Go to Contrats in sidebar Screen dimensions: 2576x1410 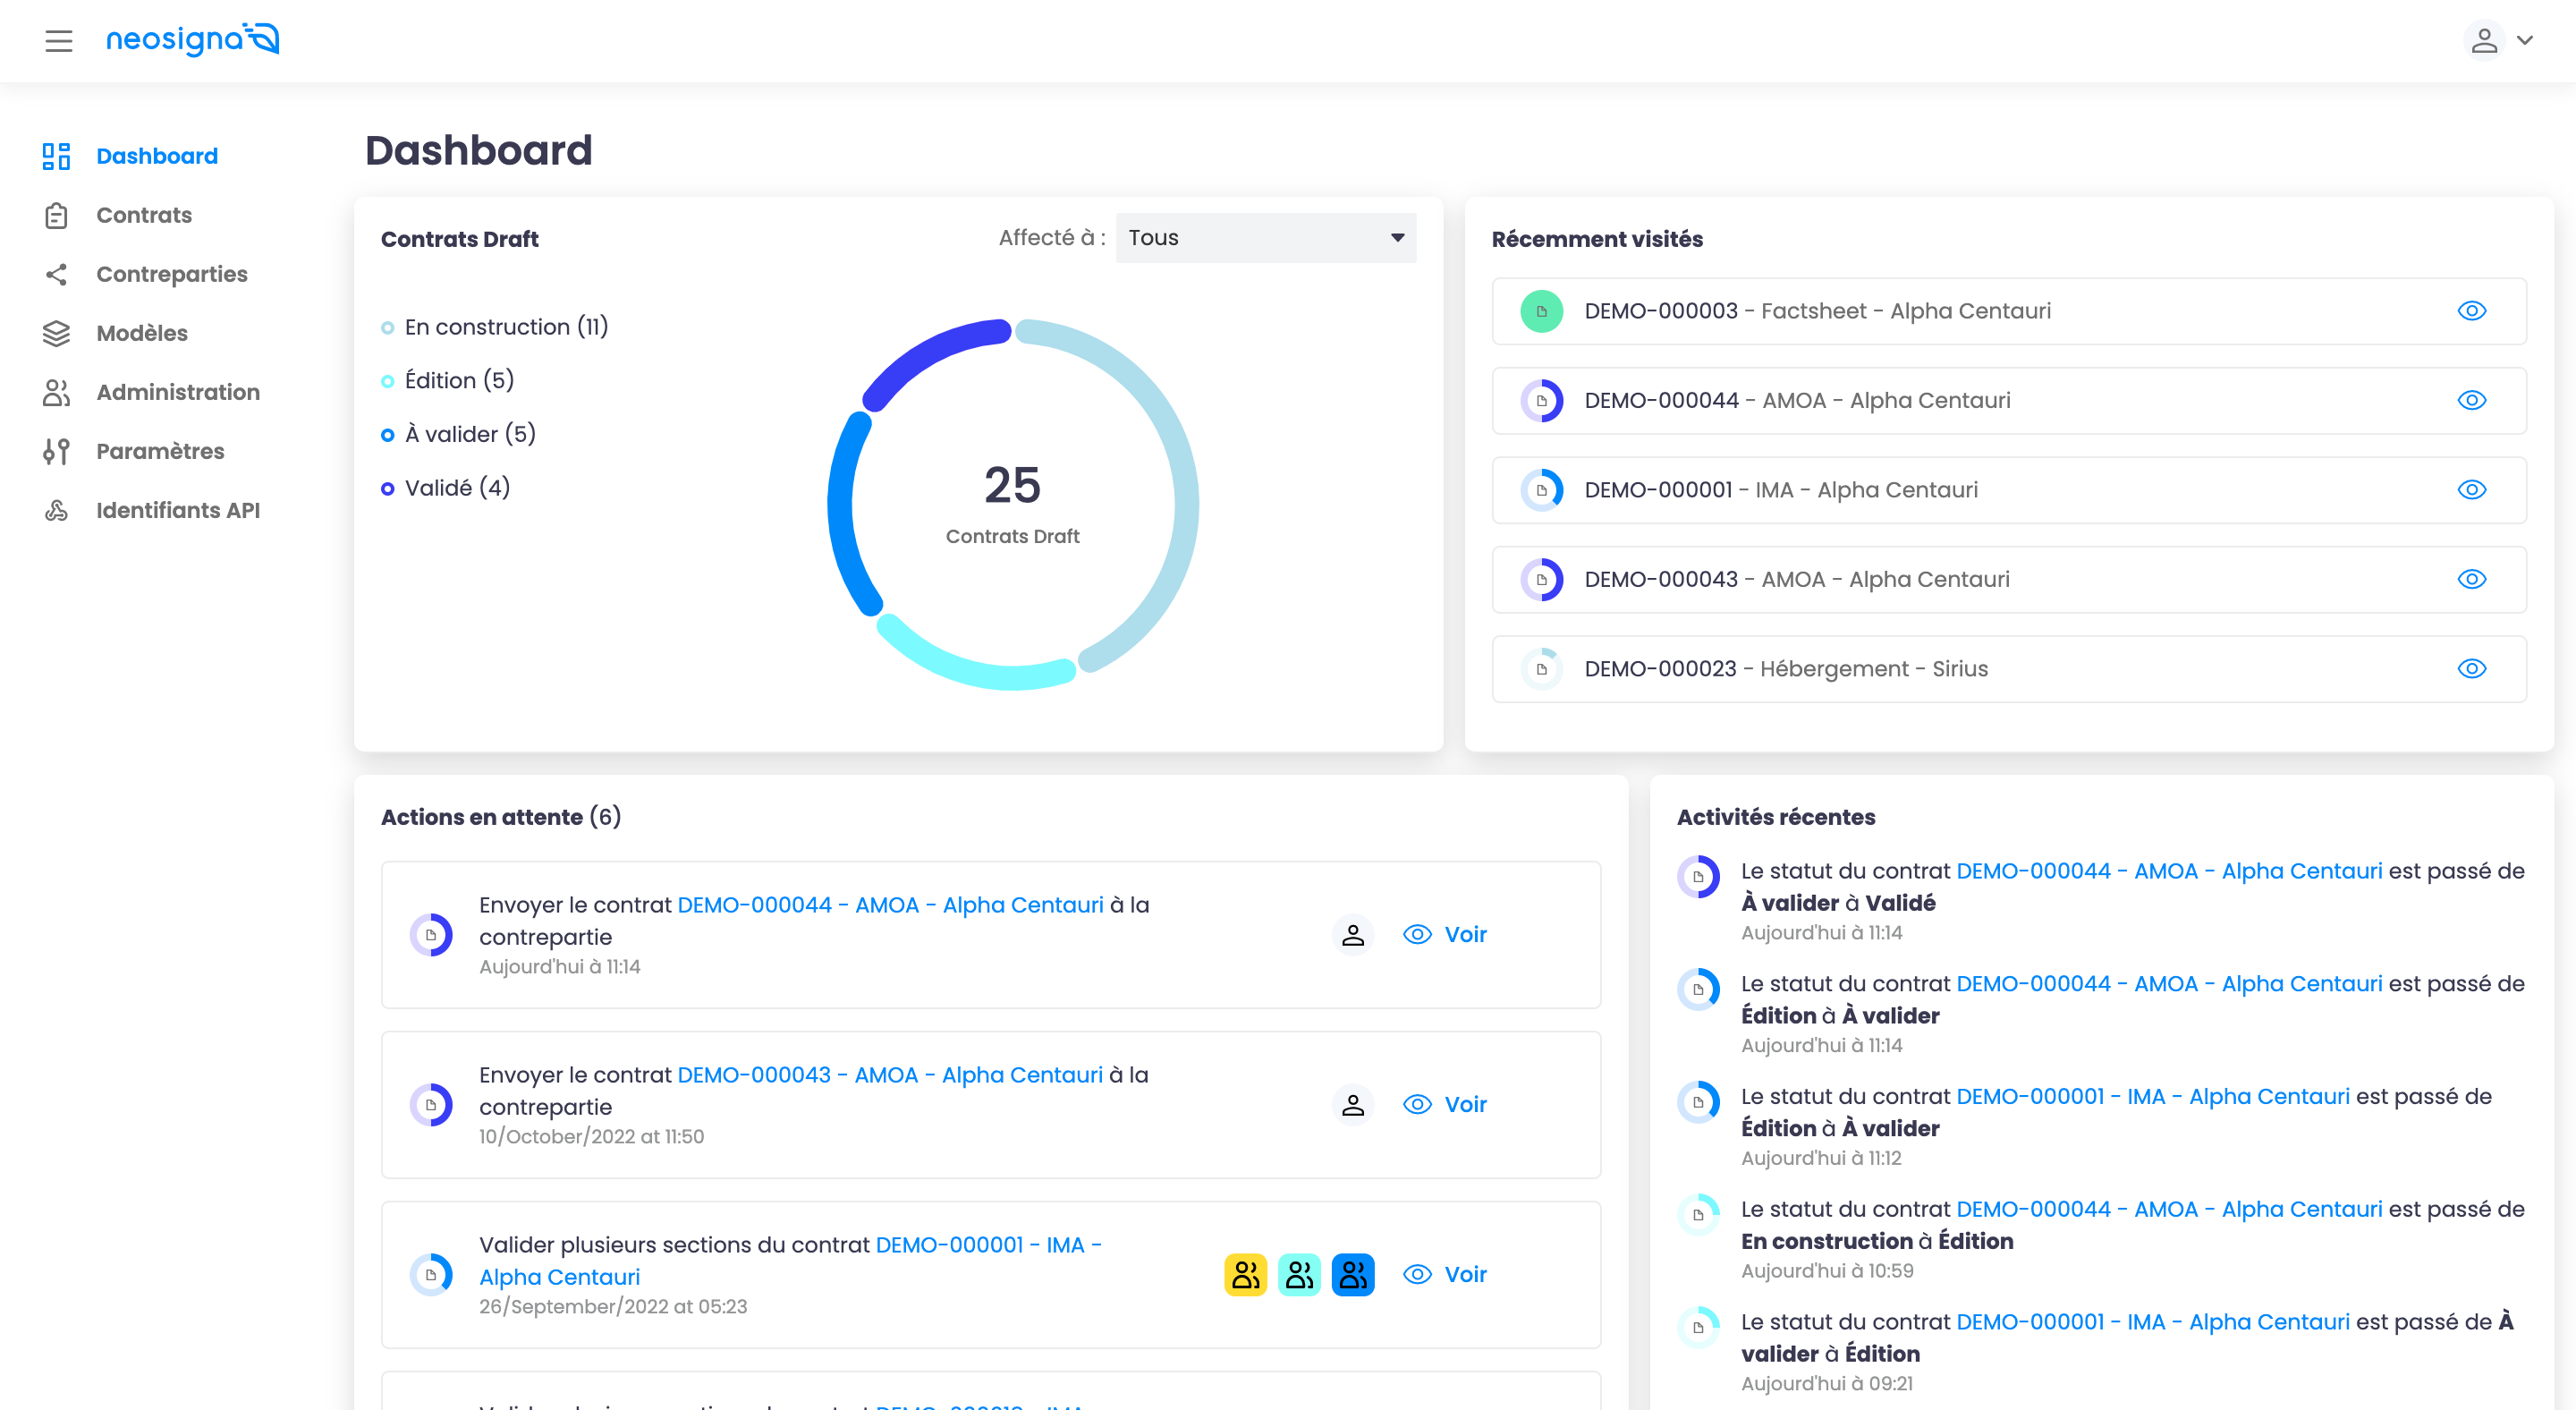point(144,215)
